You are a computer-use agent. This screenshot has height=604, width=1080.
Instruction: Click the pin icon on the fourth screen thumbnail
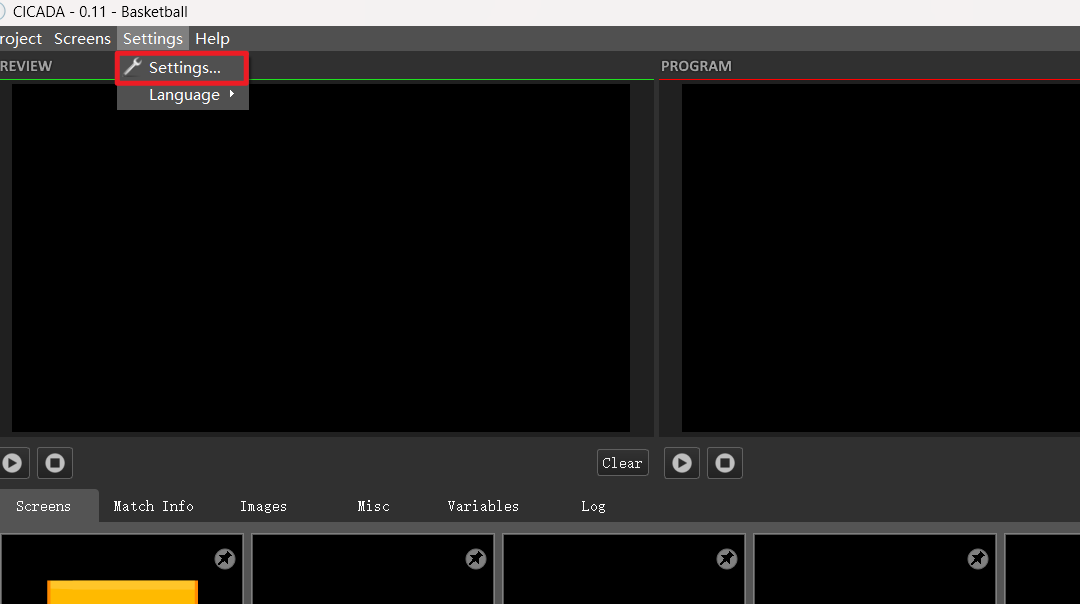pyautogui.click(x=978, y=559)
